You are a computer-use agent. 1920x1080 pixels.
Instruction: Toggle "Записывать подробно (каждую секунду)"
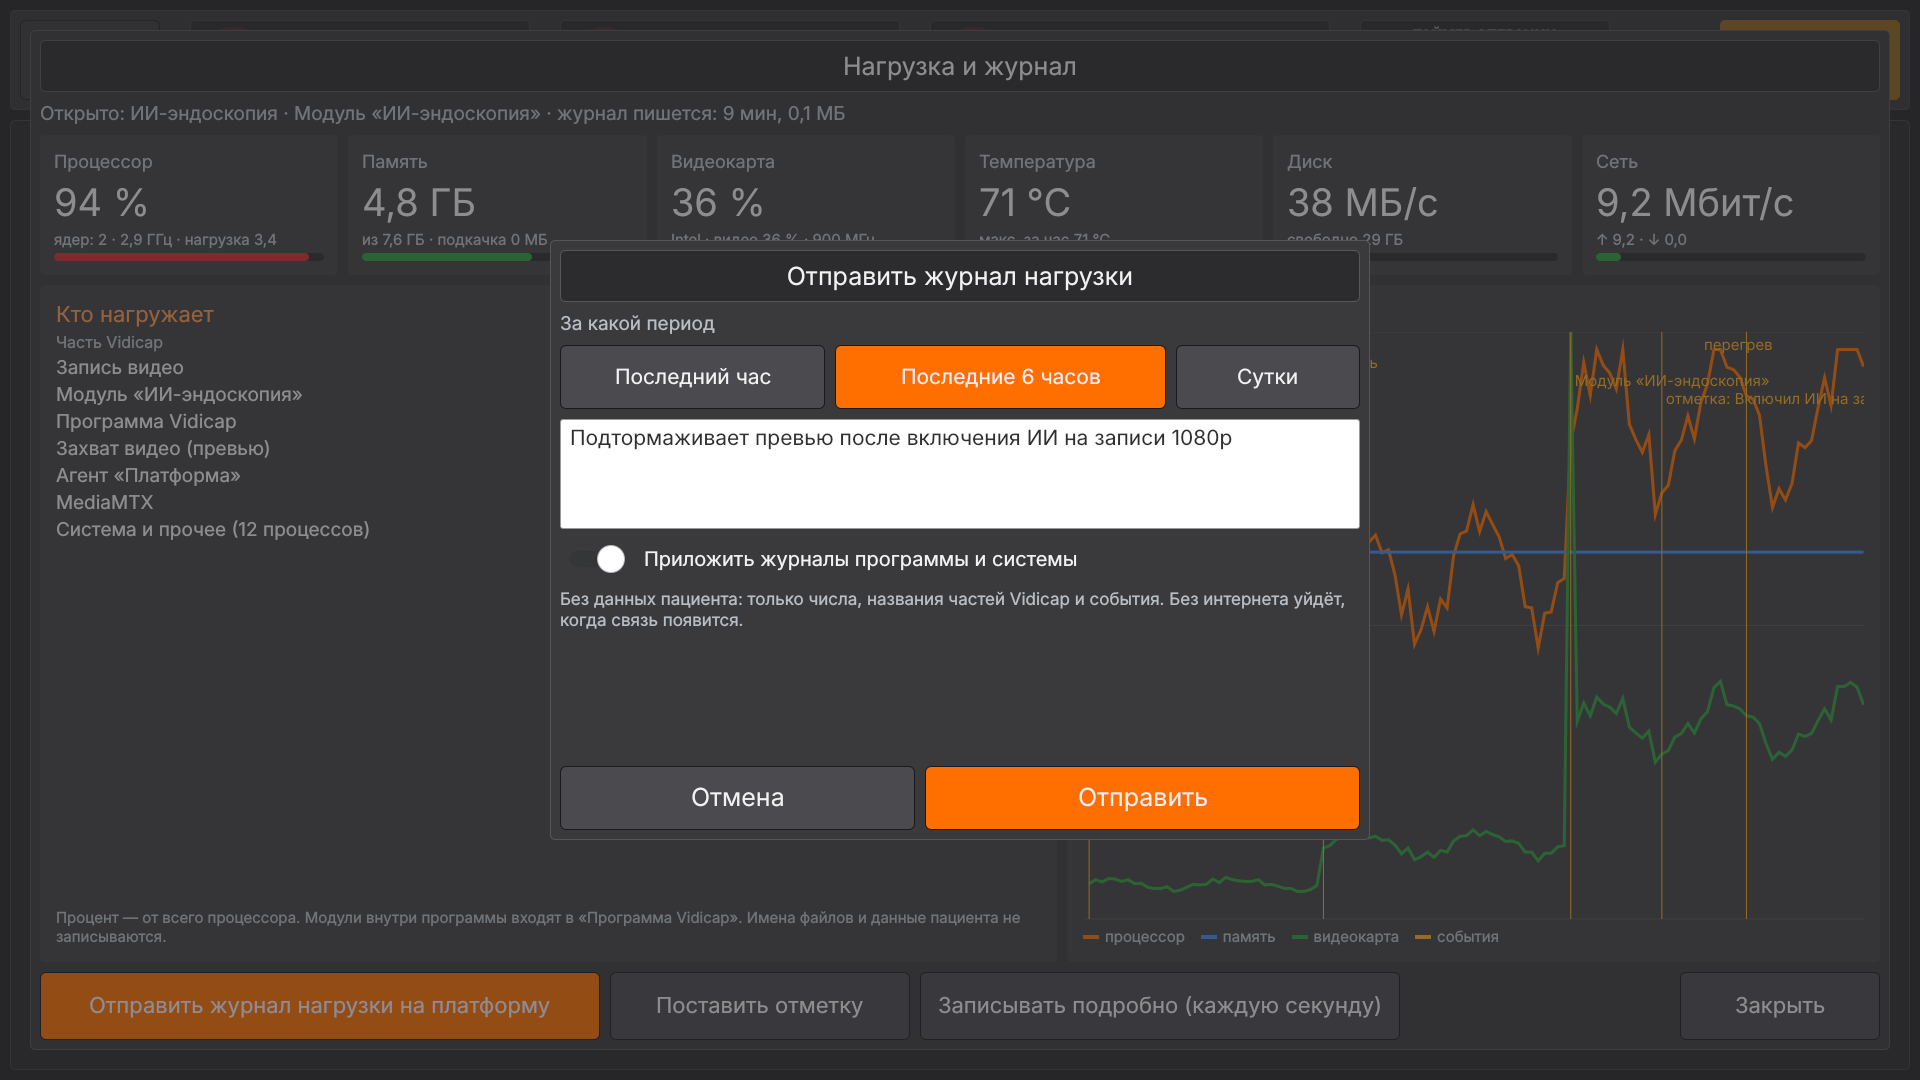click(x=1159, y=1006)
